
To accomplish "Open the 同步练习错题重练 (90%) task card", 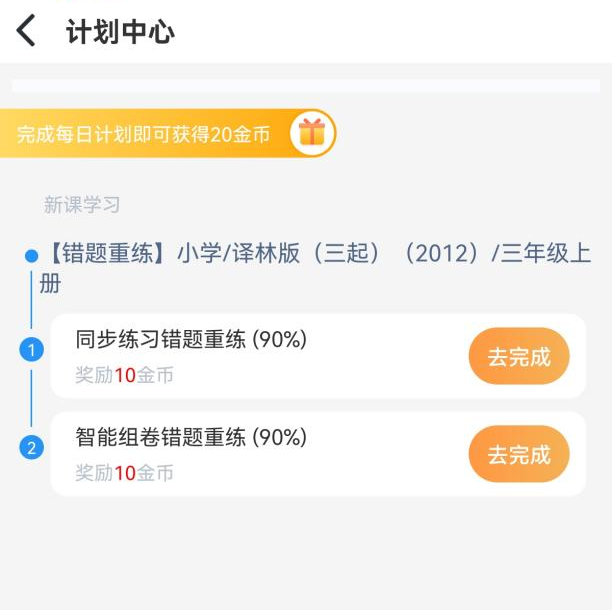I will click(318, 356).
